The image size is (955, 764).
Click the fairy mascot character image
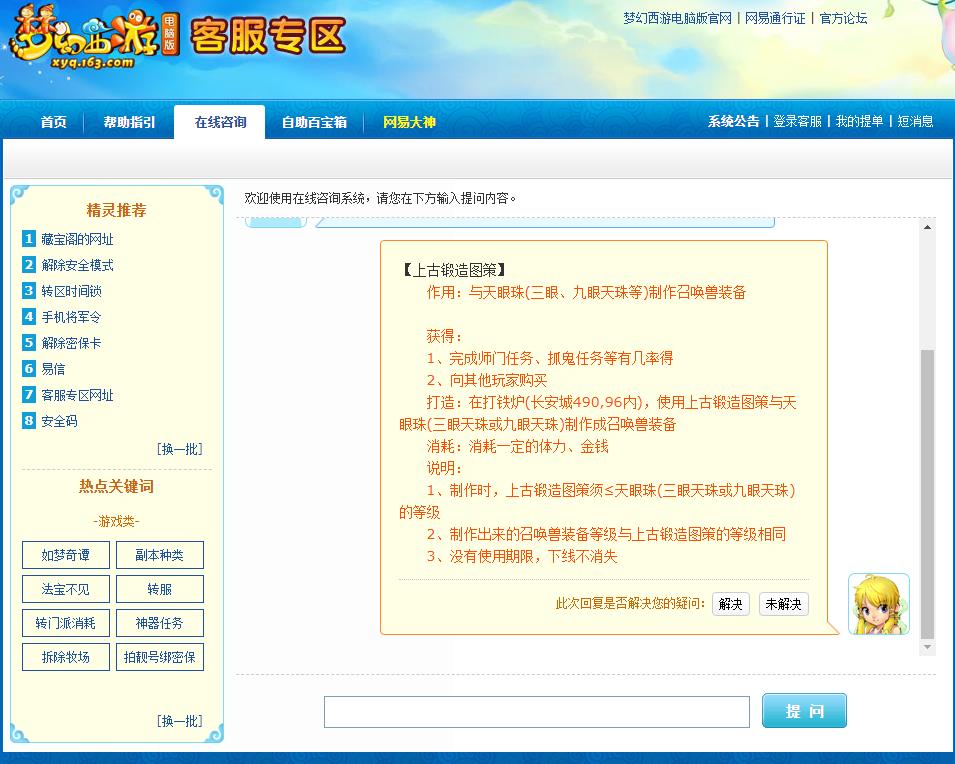point(877,605)
